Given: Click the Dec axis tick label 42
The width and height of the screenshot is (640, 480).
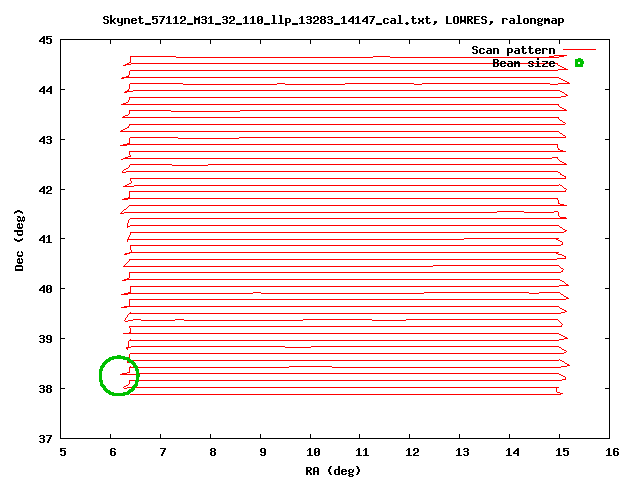Looking at the screenshot, I should point(46,190).
